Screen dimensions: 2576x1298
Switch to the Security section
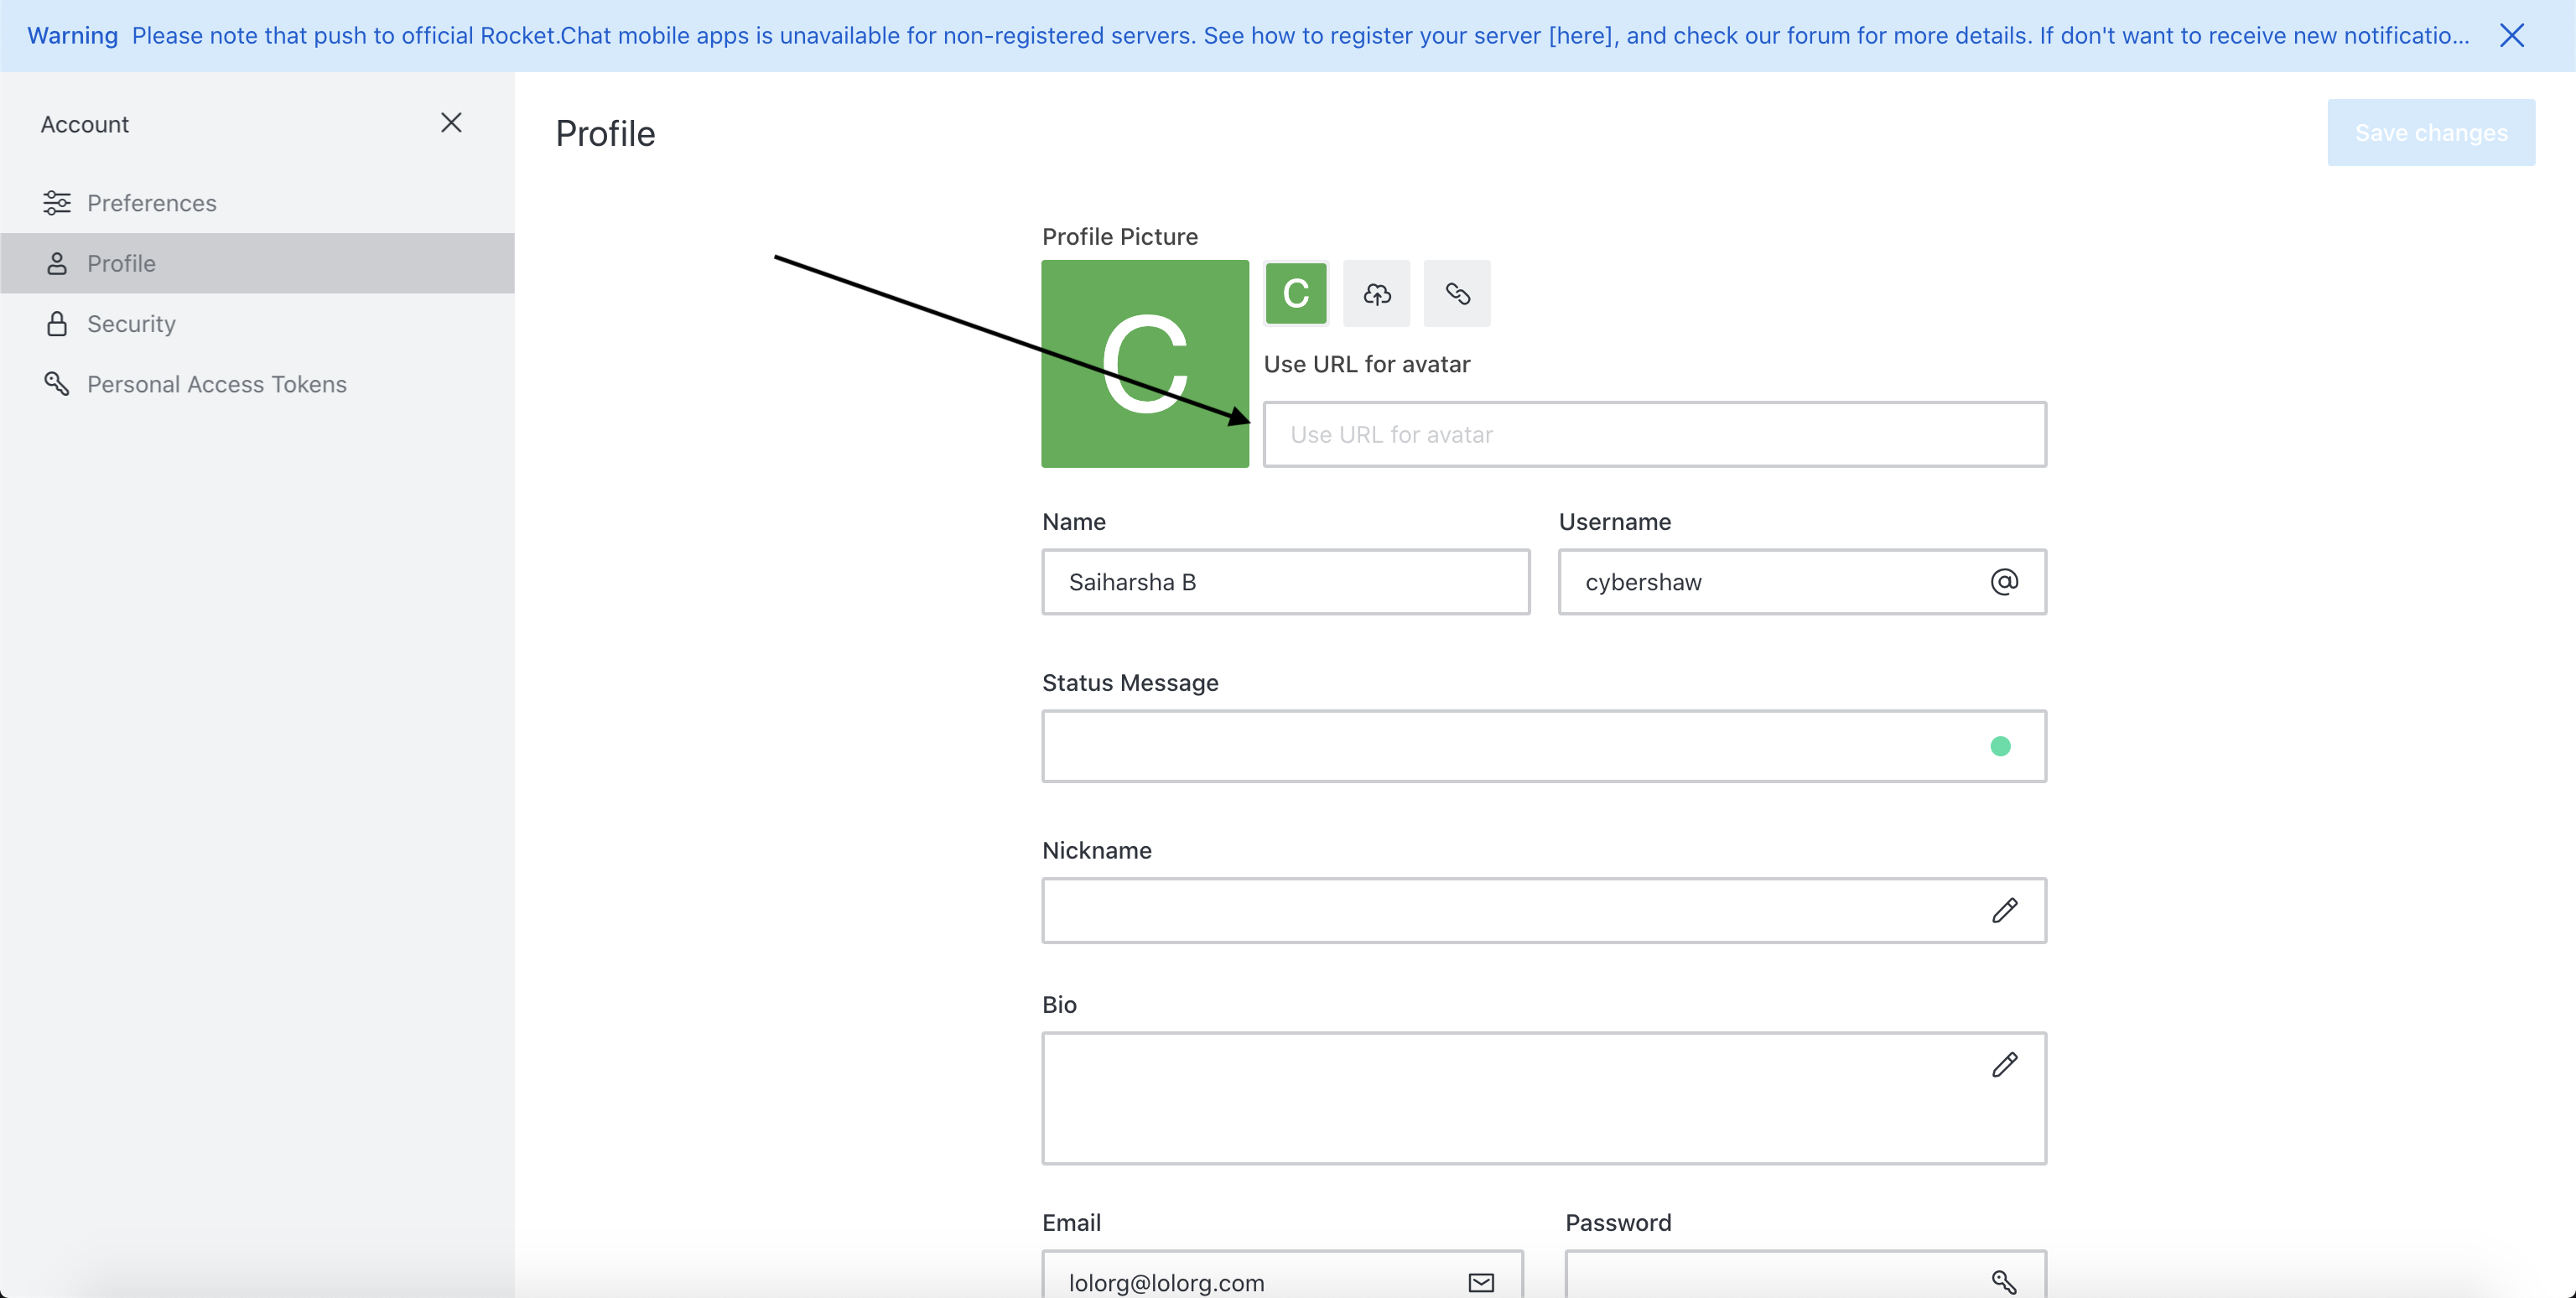point(131,323)
